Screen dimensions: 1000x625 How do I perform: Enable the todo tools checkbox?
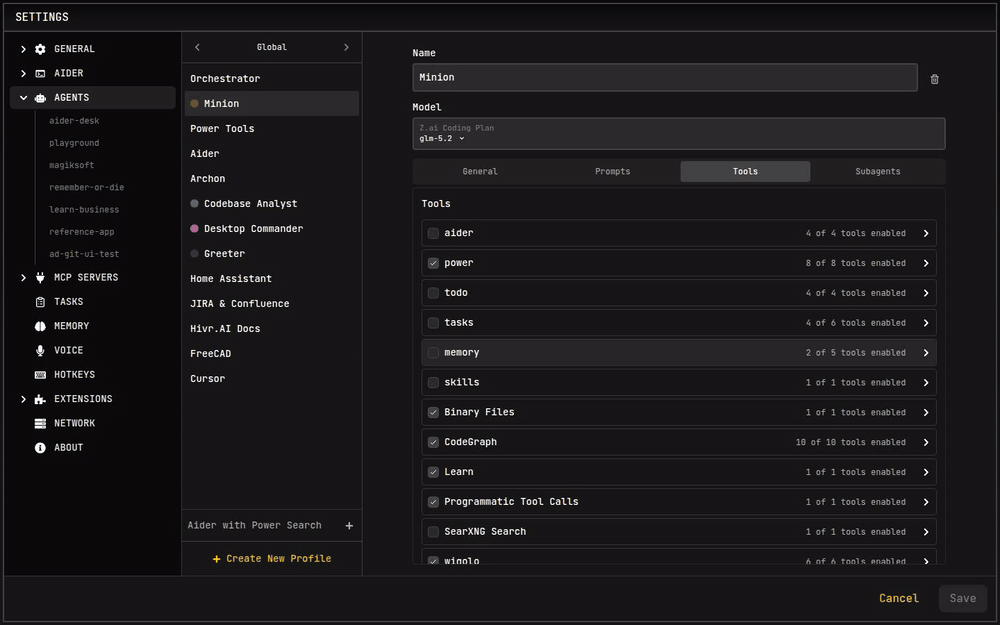(433, 293)
